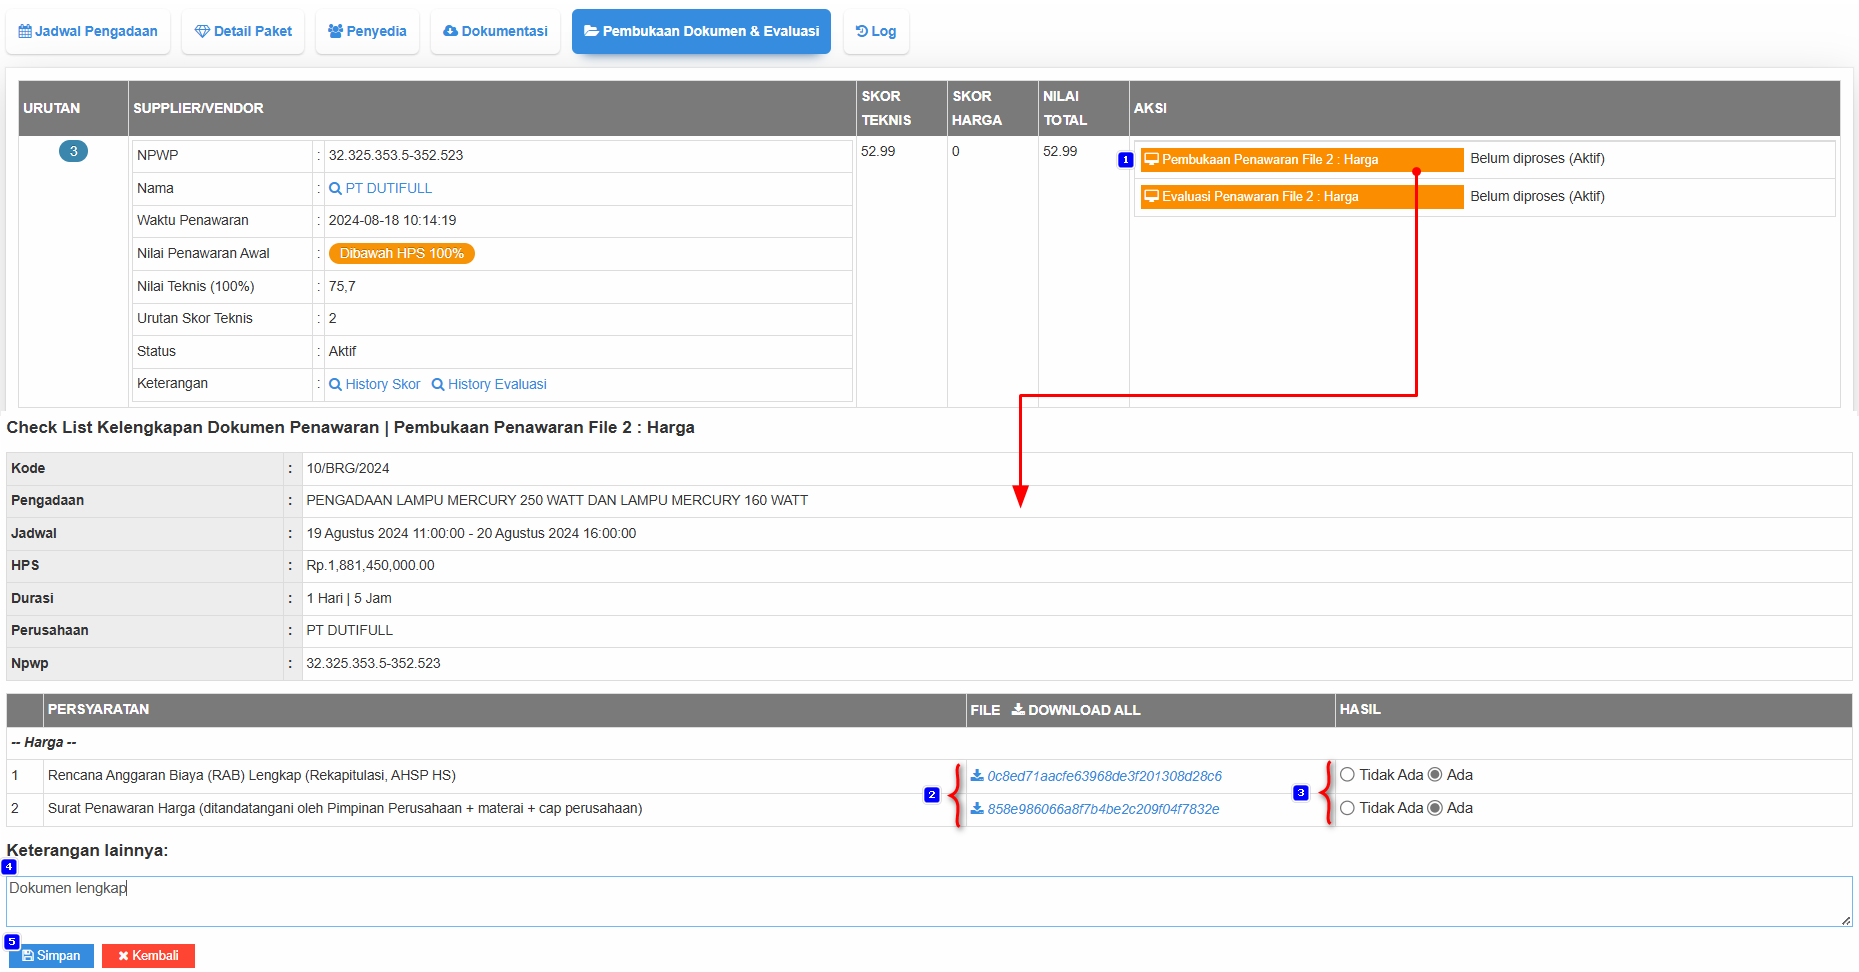The height and width of the screenshot is (972, 1859).
Task: Click Pembukaan Penawaran File 2 Harga button
Action: [x=1301, y=160]
